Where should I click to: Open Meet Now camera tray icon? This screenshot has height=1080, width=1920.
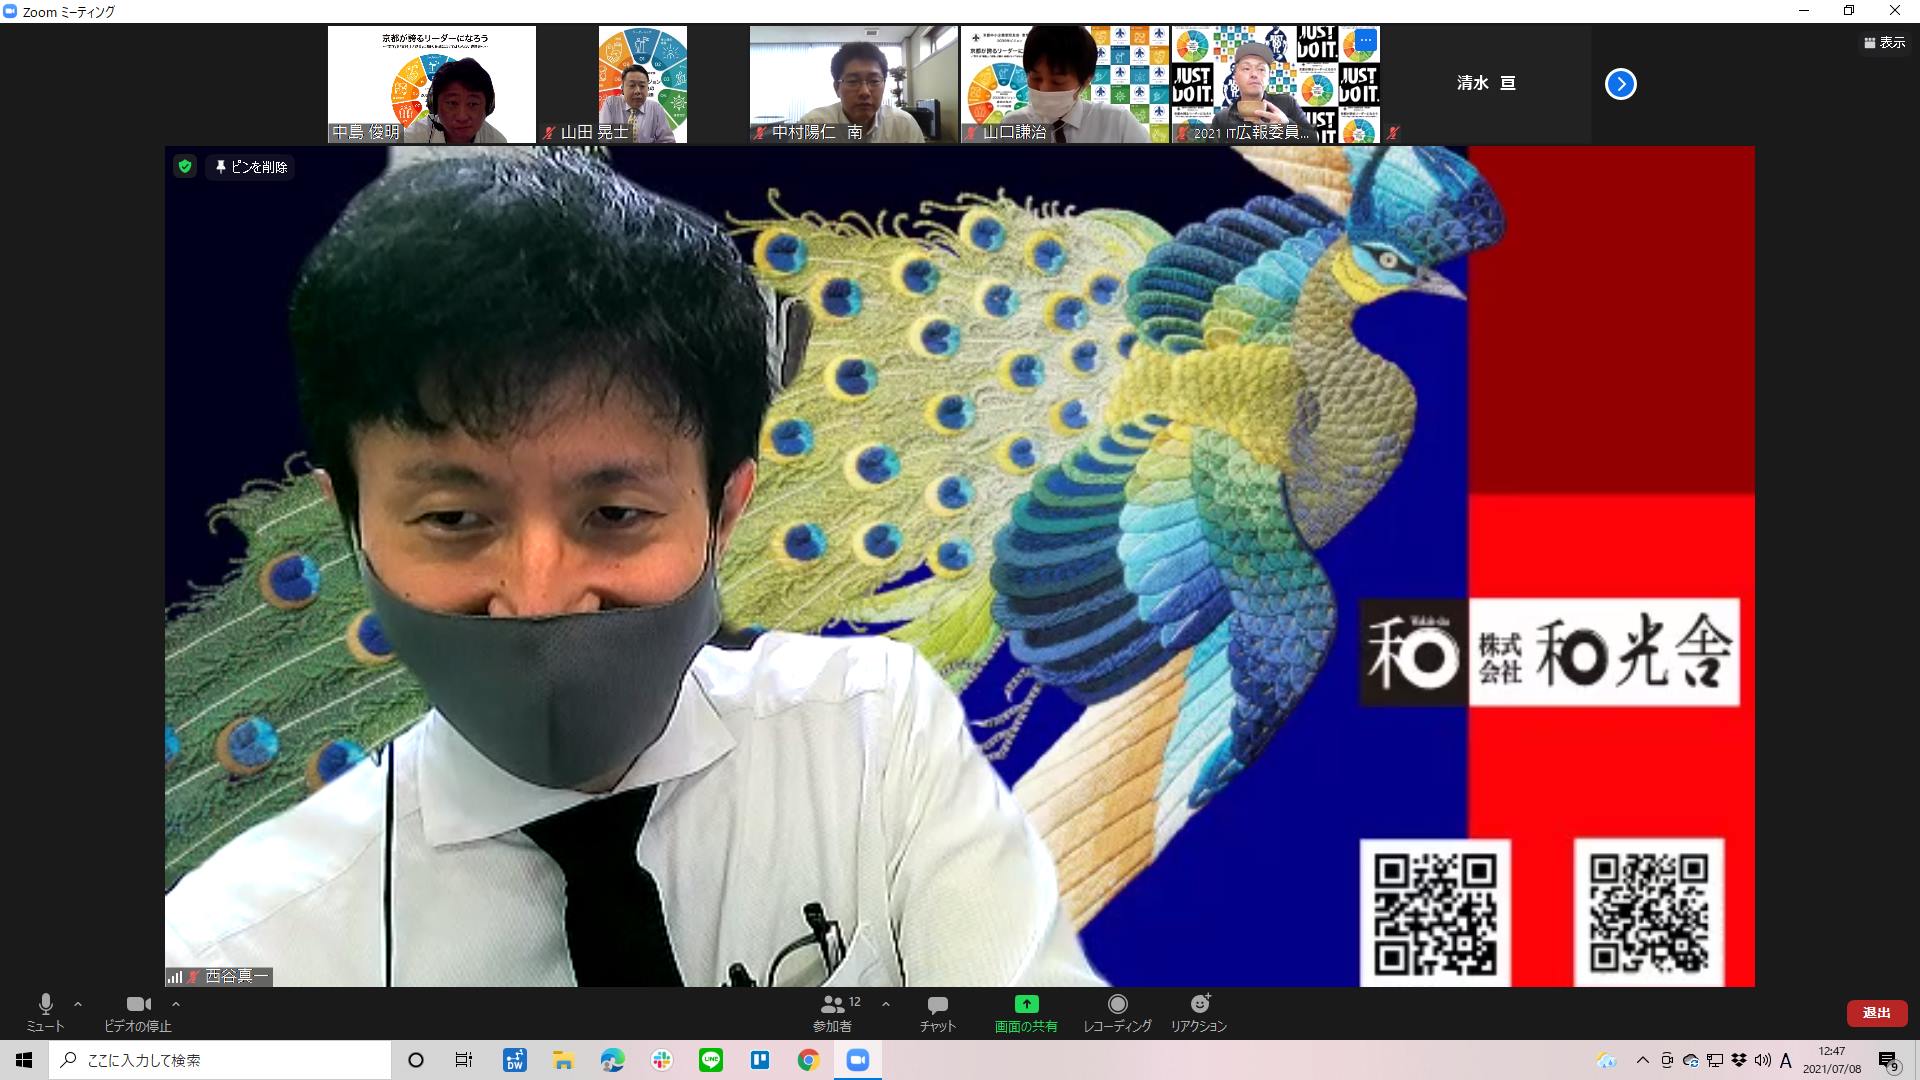point(1666,1060)
